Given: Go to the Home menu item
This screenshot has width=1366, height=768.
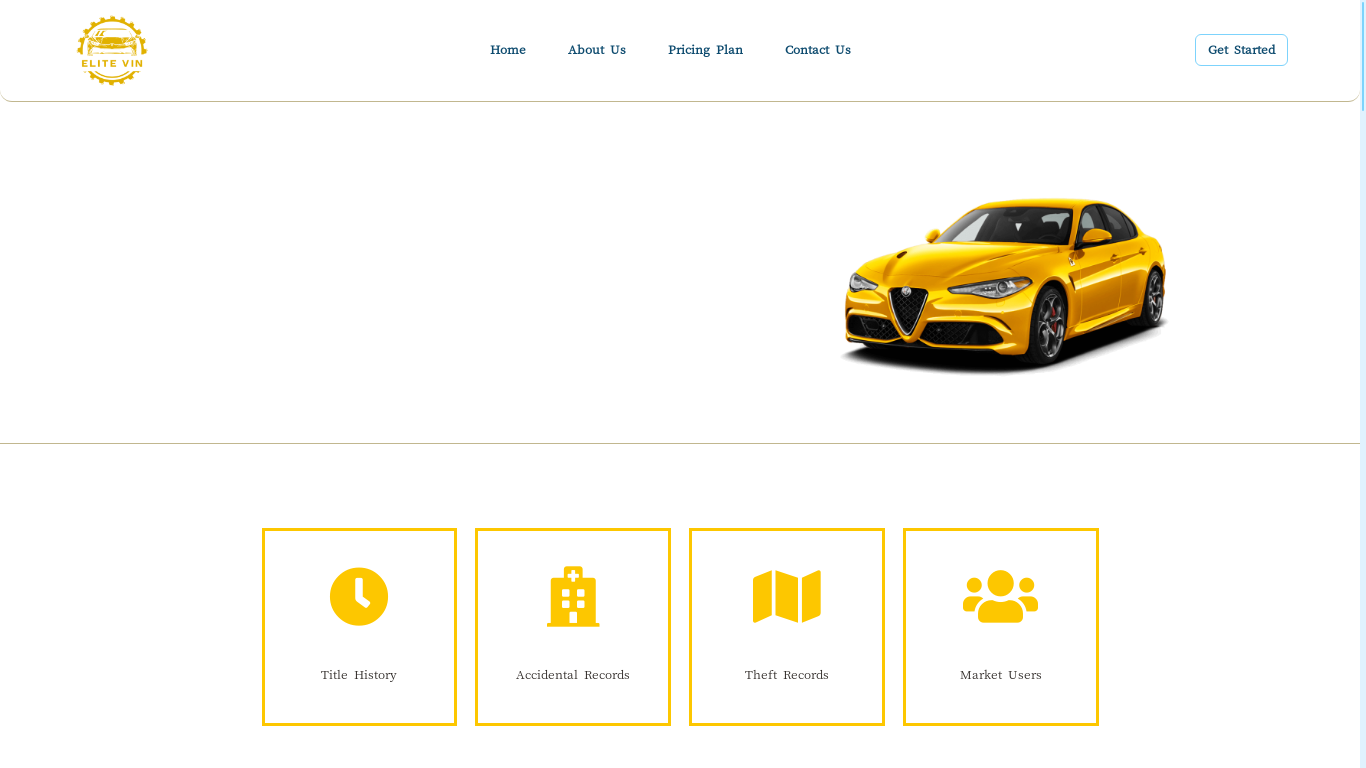Looking at the screenshot, I should coord(508,50).
